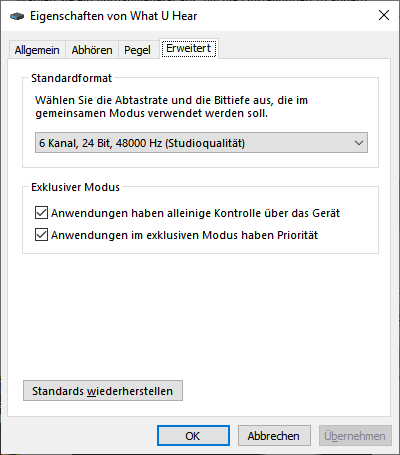Go to the Pegel tab

click(x=137, y=50)
